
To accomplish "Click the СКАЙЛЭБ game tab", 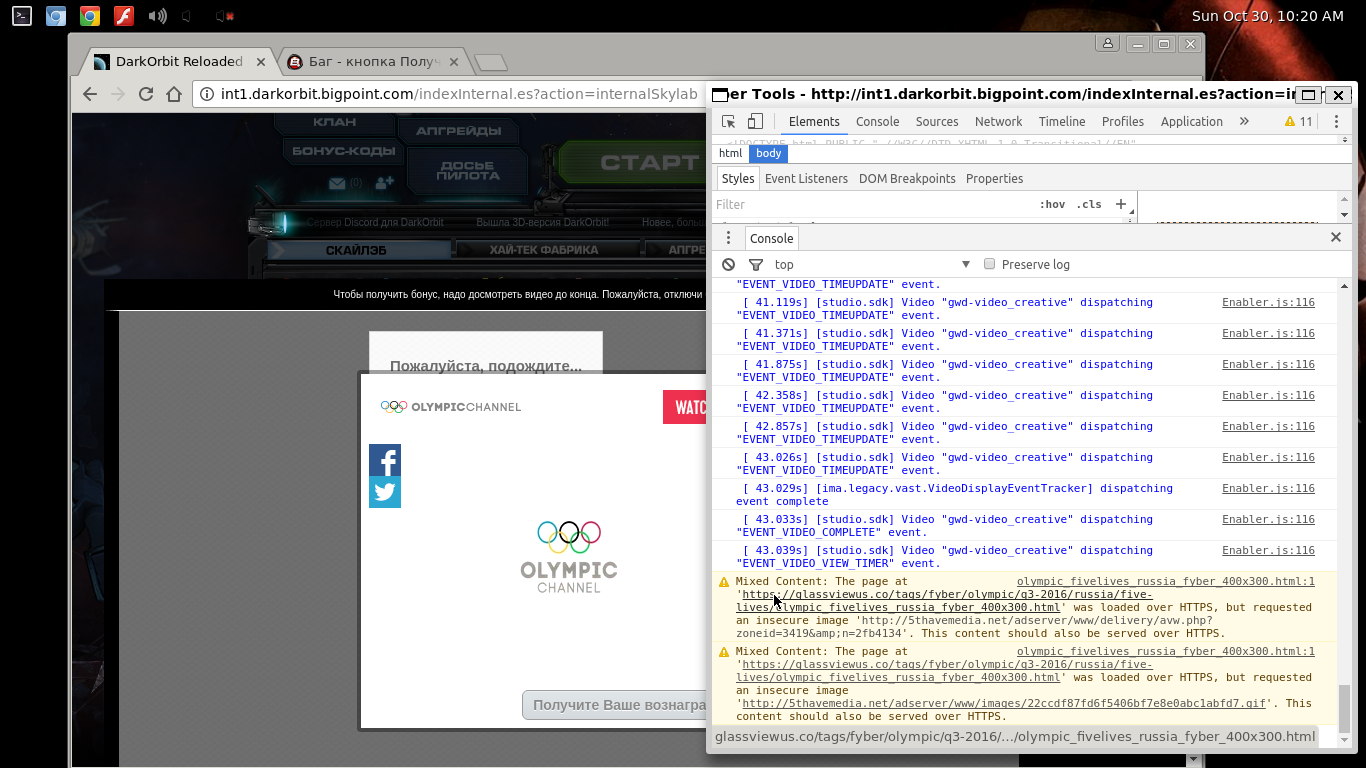I will (356, 250).
